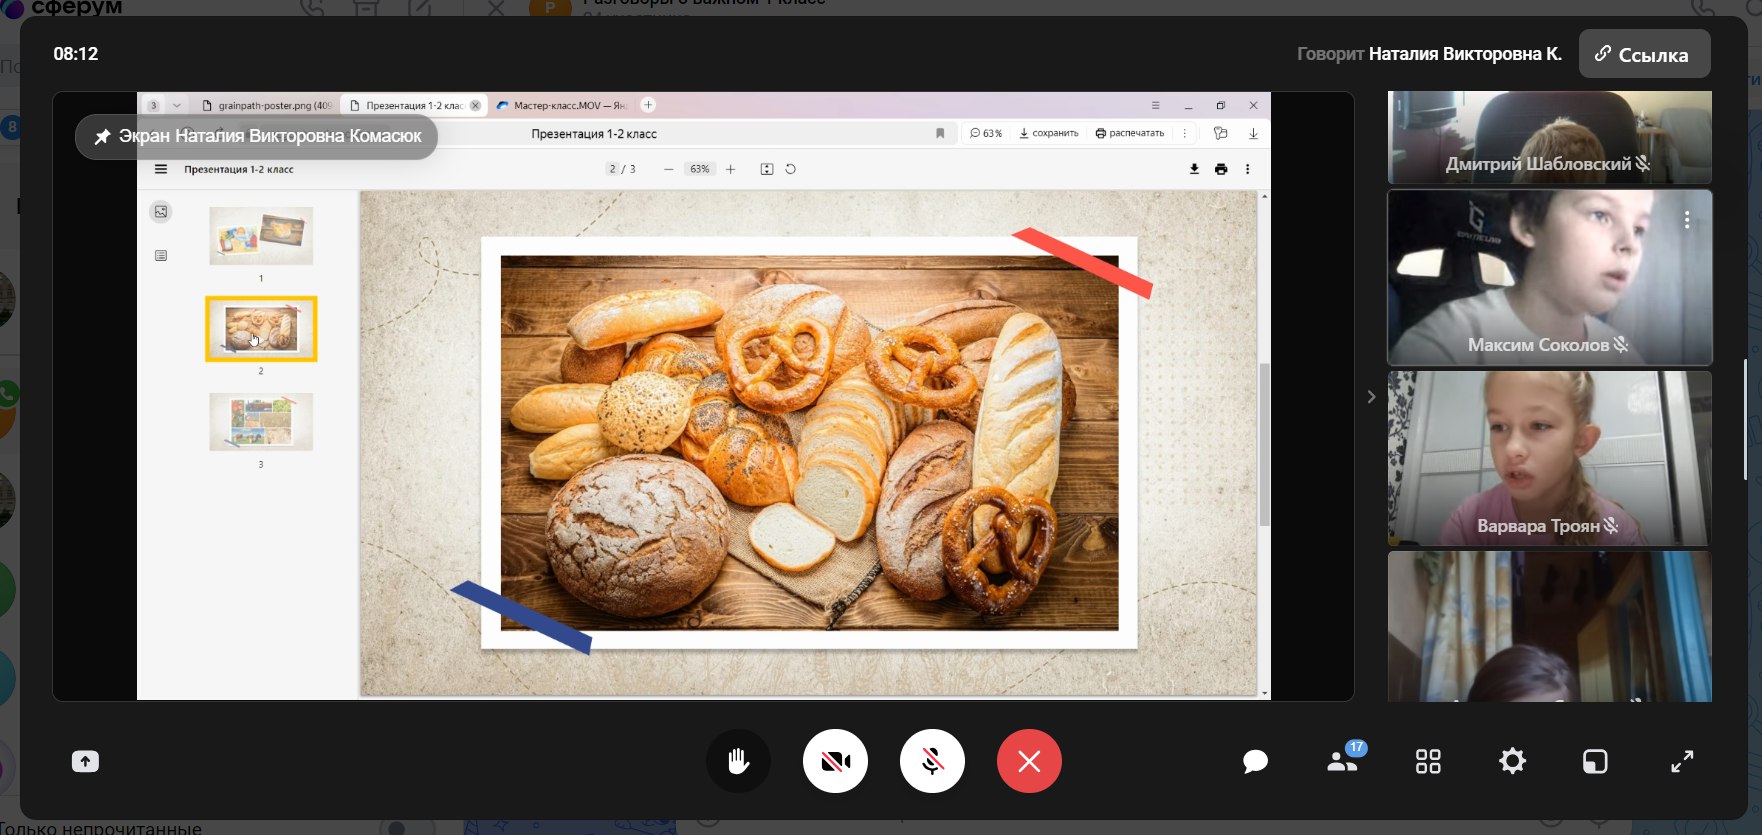This screenshot has height=835, width=1762.
Task: Open the browser downloads icon
Action: [1253, 133]
